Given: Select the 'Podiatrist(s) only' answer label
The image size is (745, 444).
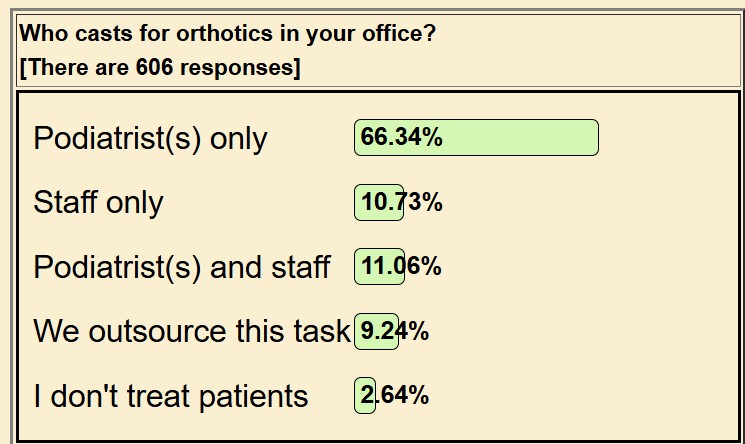Looking at the screenshot, I should tap(150, 138).
